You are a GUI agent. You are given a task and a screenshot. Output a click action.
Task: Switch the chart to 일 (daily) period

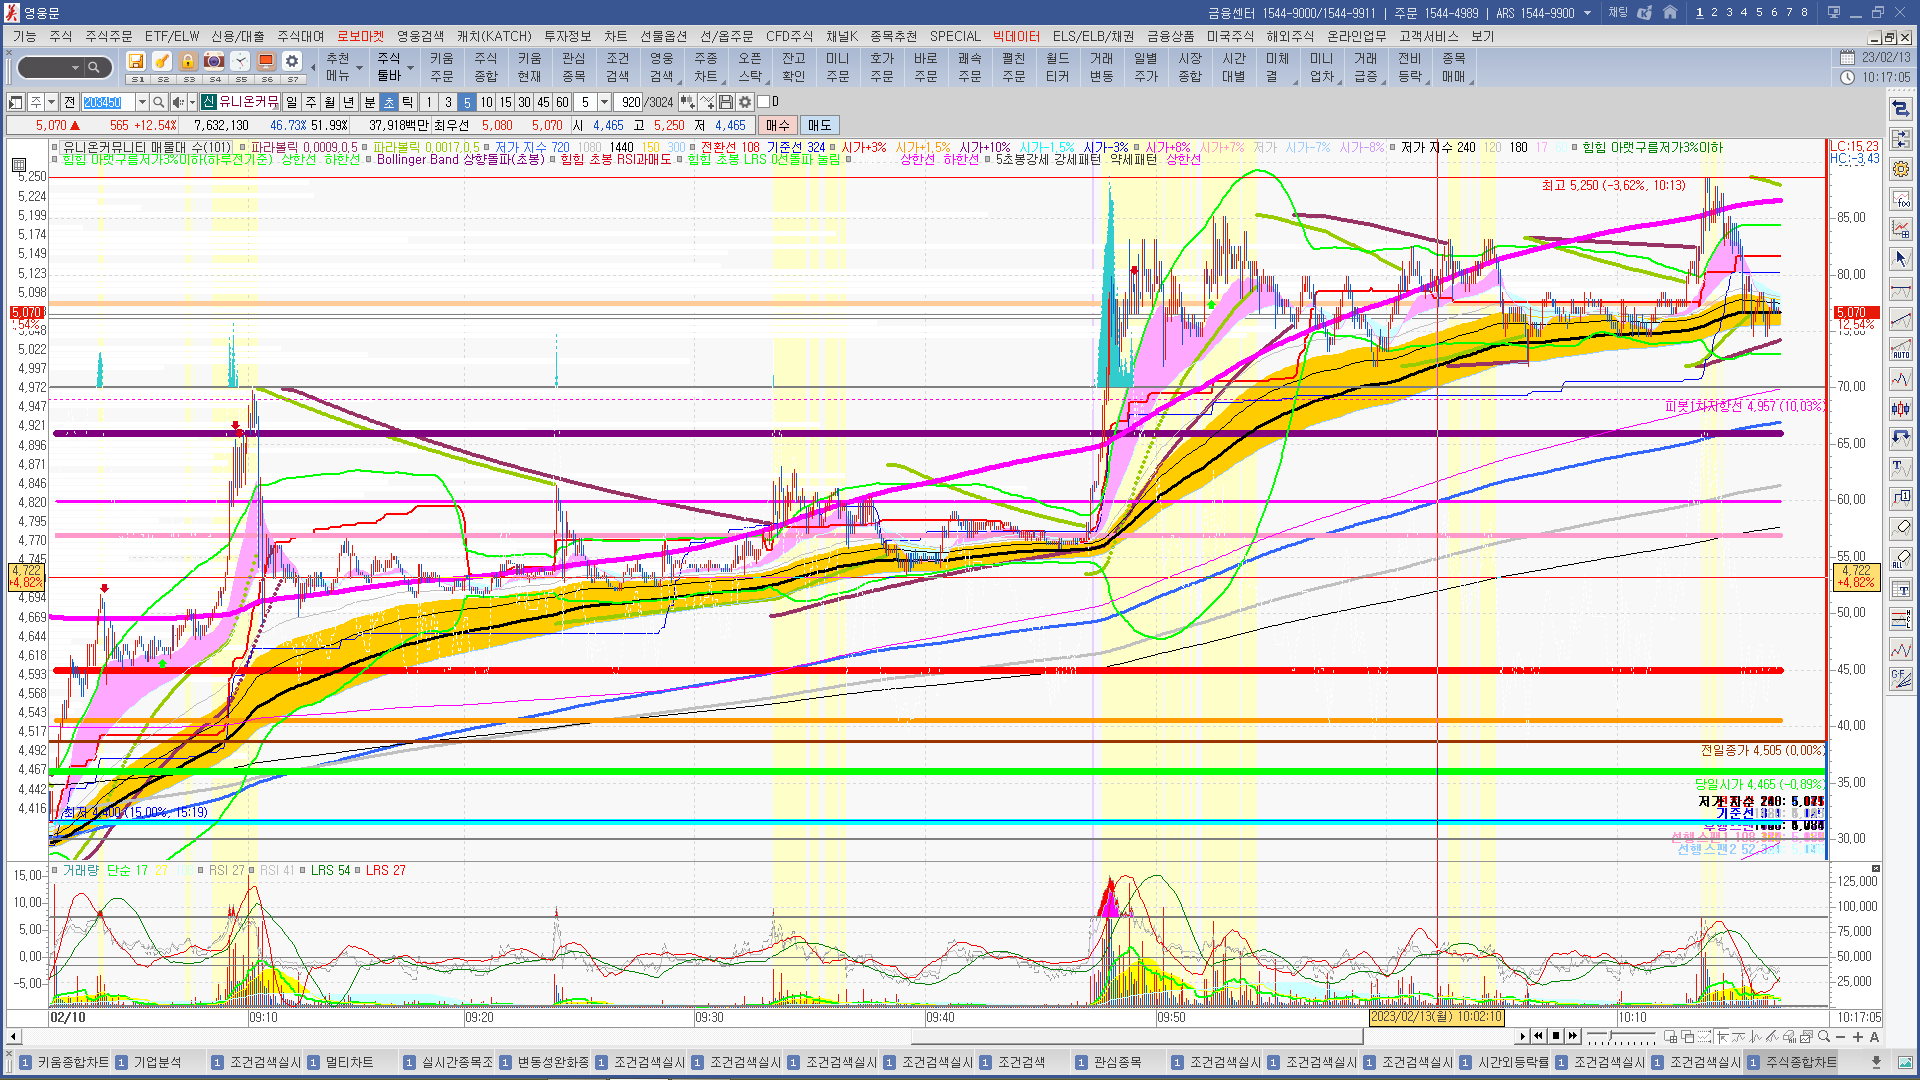tap(291, 102)
